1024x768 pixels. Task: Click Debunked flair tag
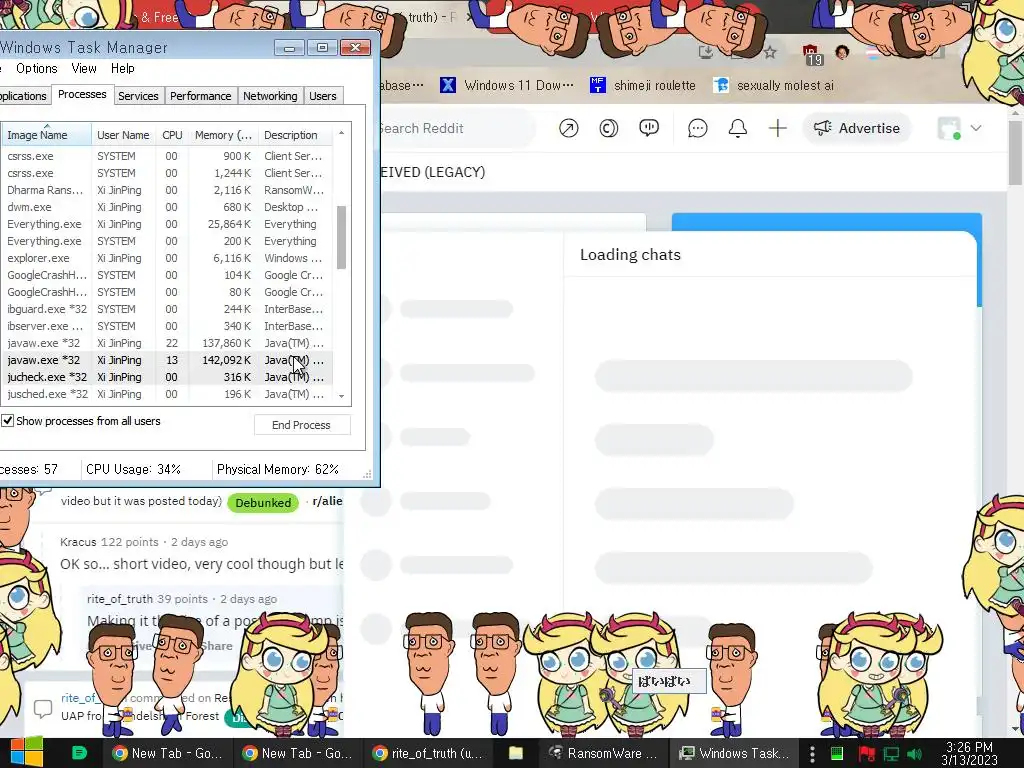[263, 503]
